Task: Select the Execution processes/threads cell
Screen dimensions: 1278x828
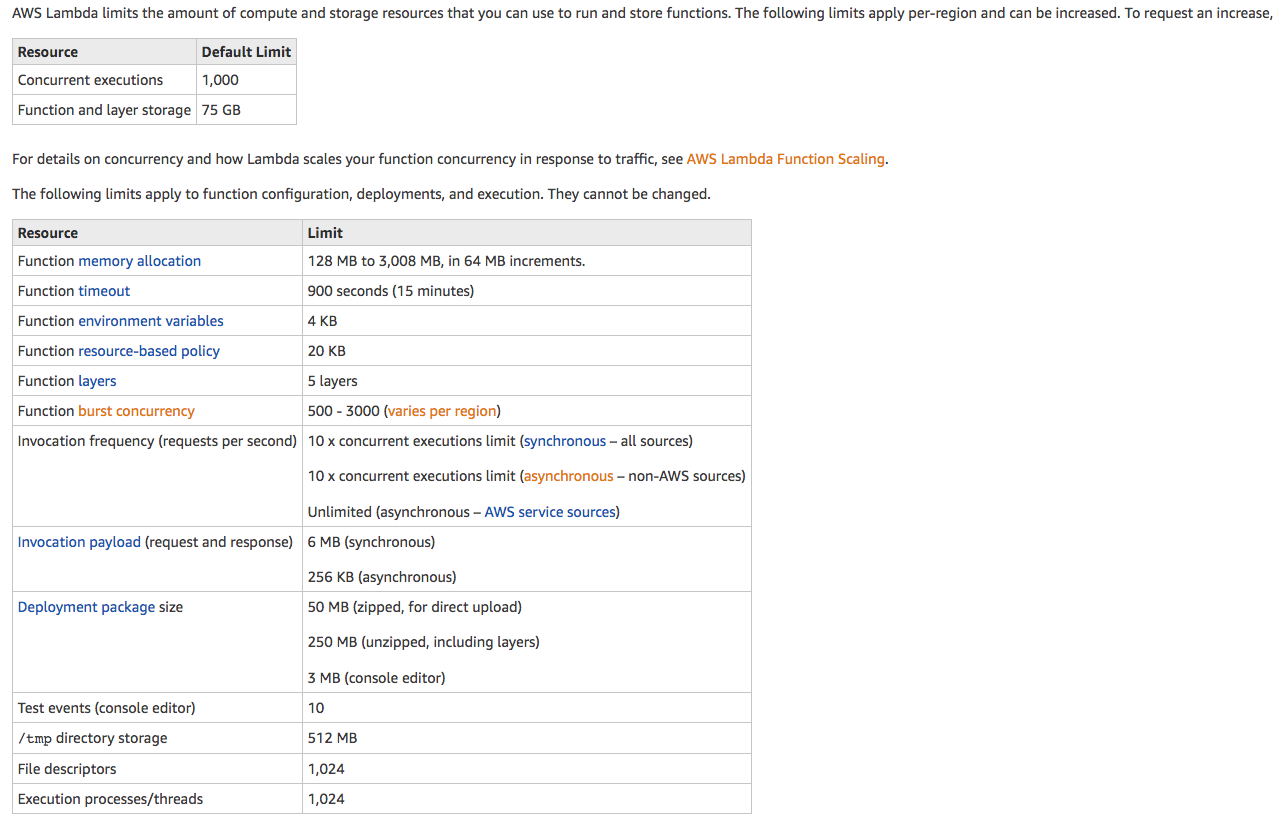Action: 157,799
